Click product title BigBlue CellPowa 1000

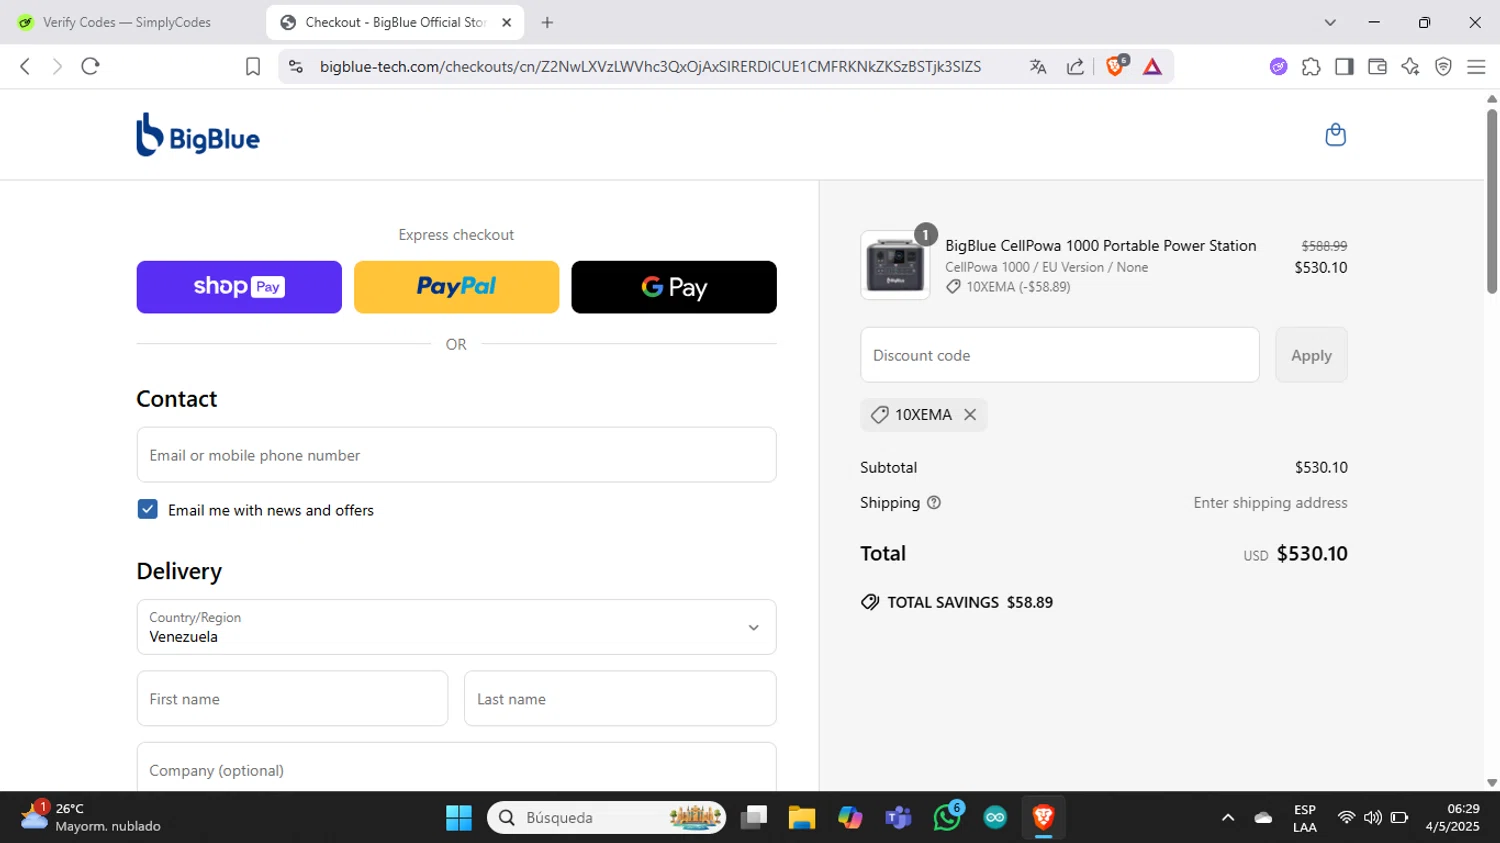pos(1101,246)
